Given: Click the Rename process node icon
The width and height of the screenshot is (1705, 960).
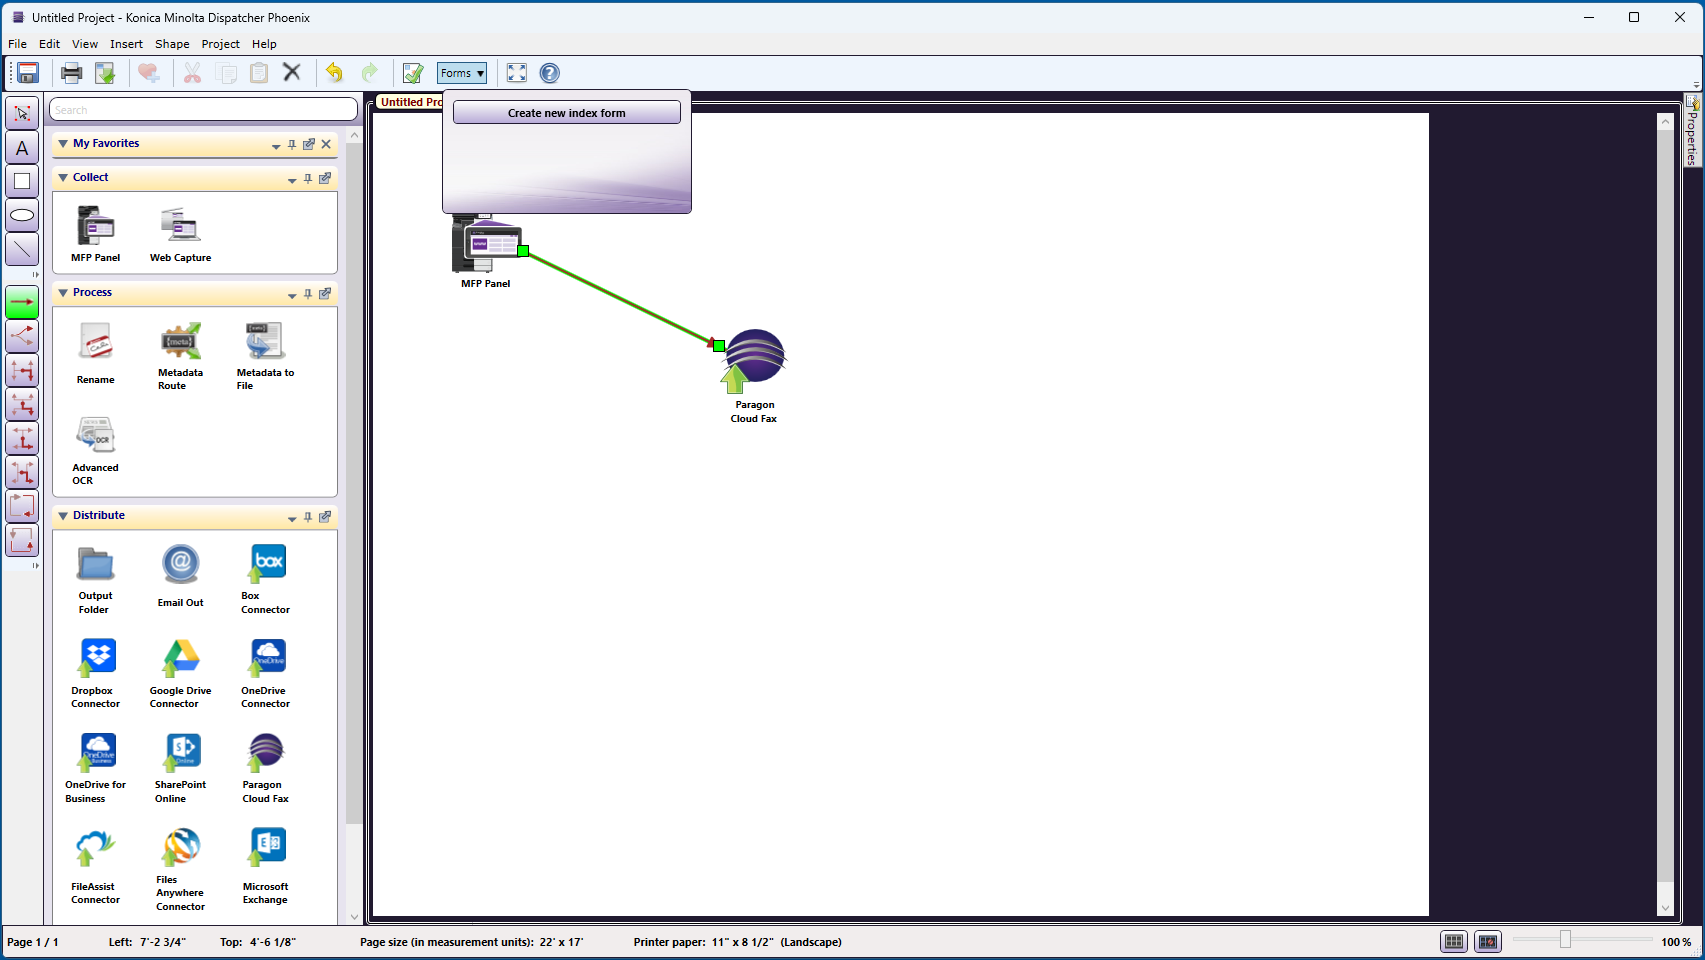Looking at the screenshot, I should click(x=96, y=341).
